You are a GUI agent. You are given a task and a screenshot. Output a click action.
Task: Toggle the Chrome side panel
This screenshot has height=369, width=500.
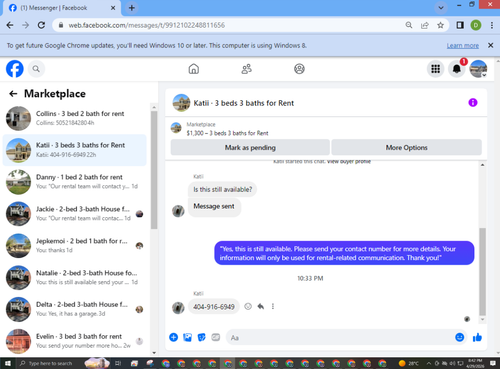(x=460, y=25)
